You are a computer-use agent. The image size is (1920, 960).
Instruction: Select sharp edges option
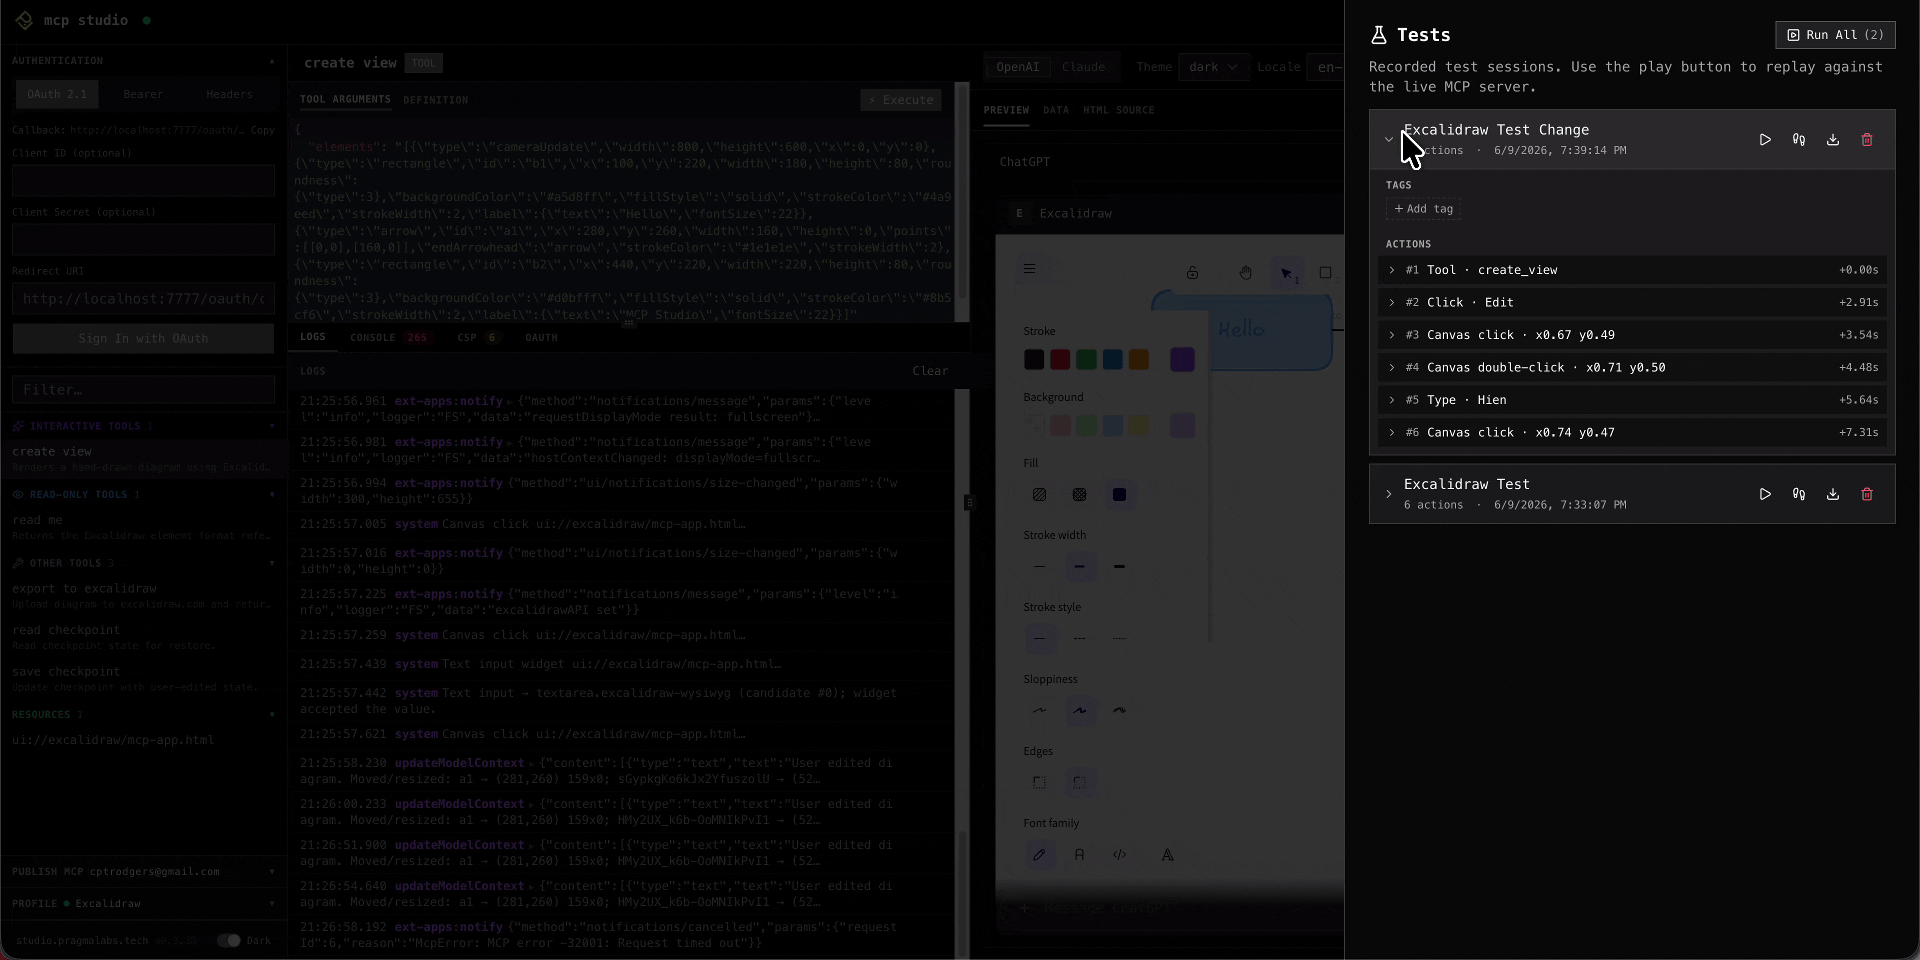(x=1040, y=783)
